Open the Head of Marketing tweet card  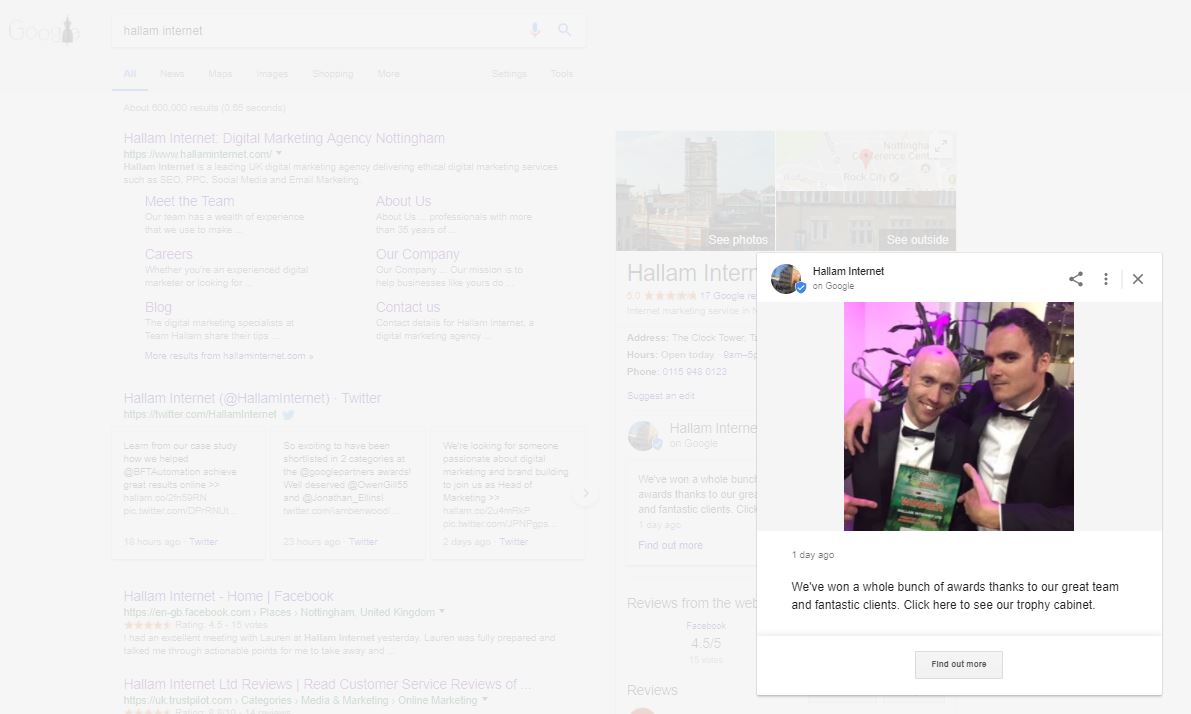point(507,494)
